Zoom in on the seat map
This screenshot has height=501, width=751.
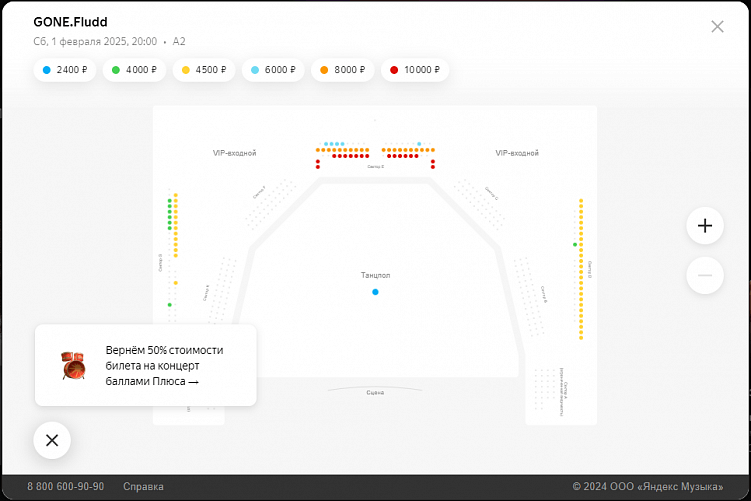coord(705,226)
